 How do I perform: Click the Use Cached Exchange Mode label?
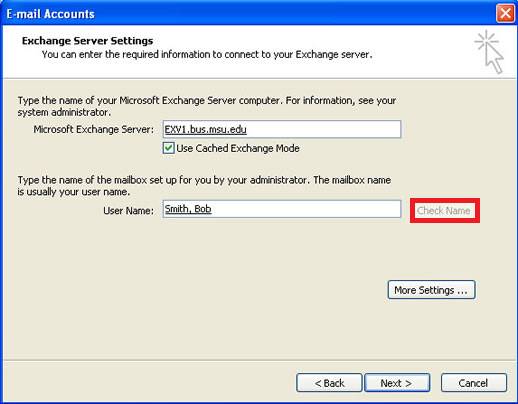click(x=238, y=148)
